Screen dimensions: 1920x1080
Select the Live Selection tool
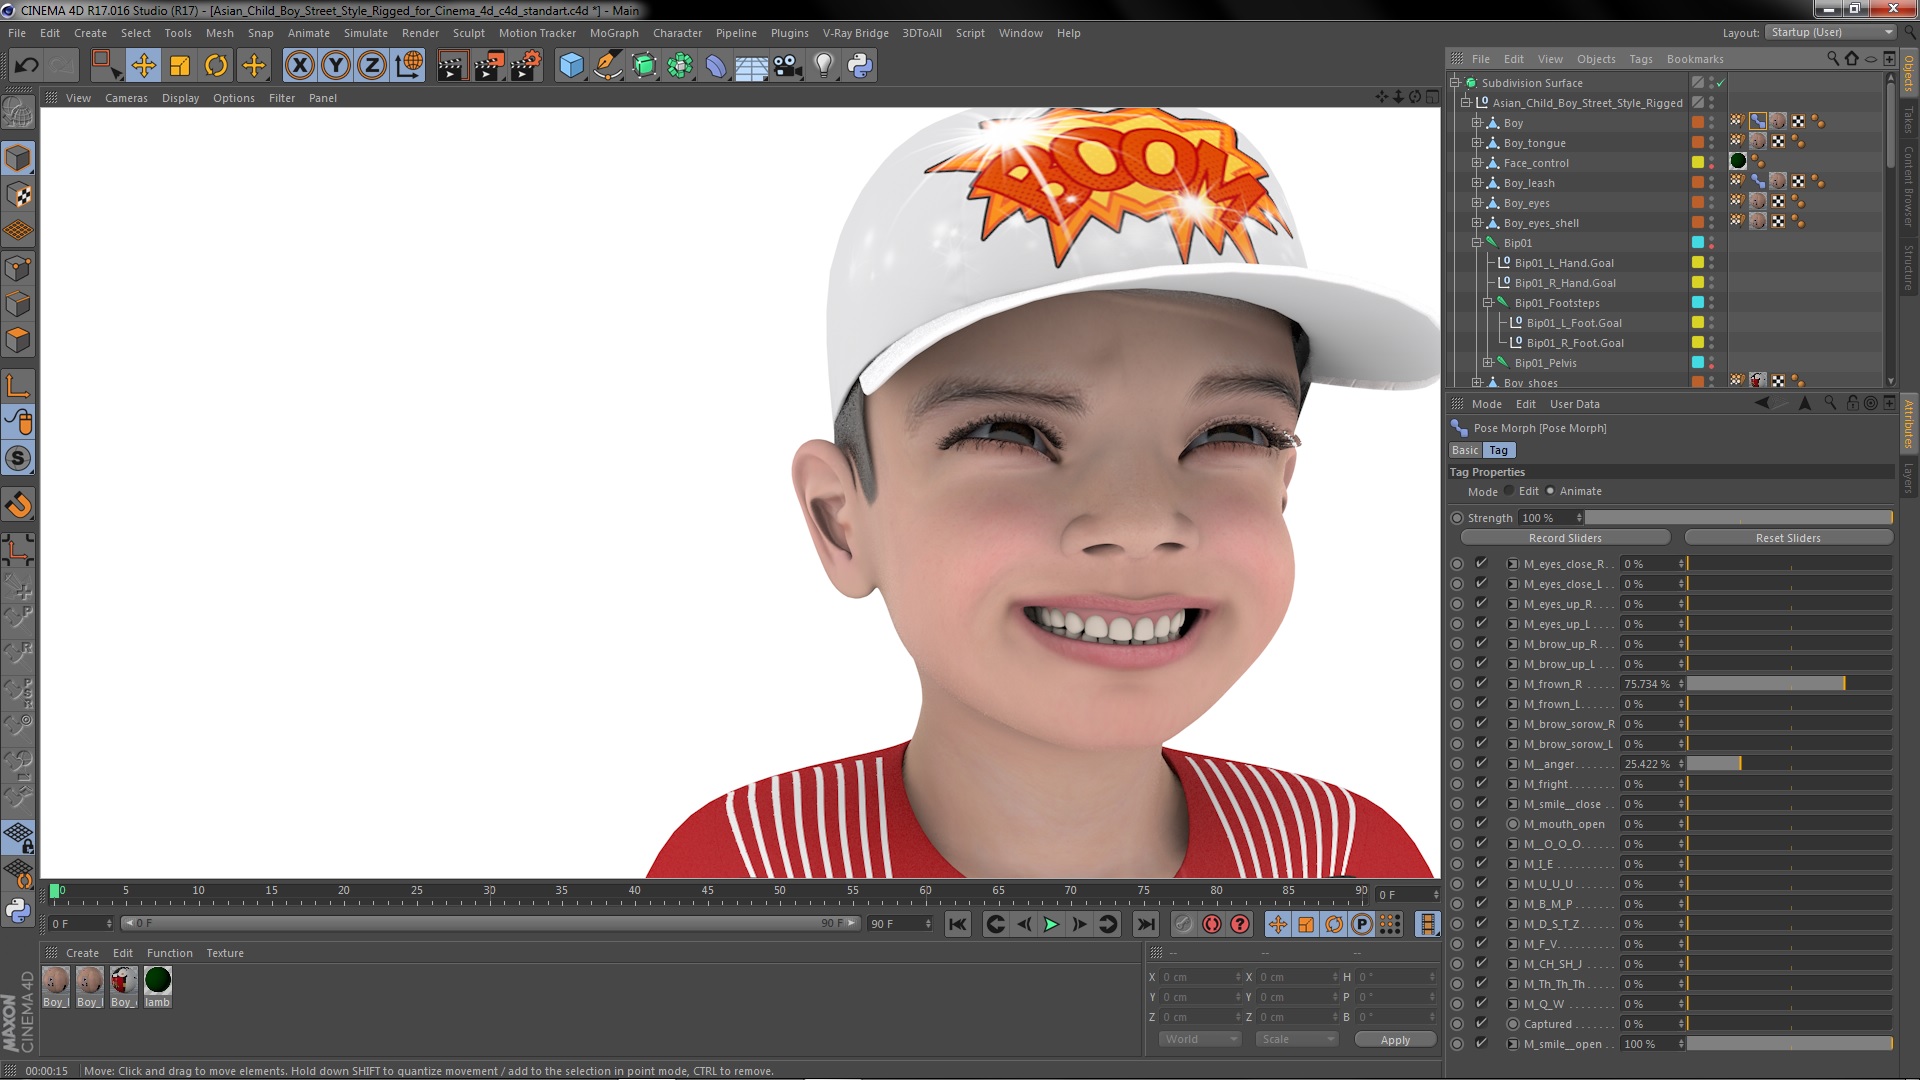(105, 66)
